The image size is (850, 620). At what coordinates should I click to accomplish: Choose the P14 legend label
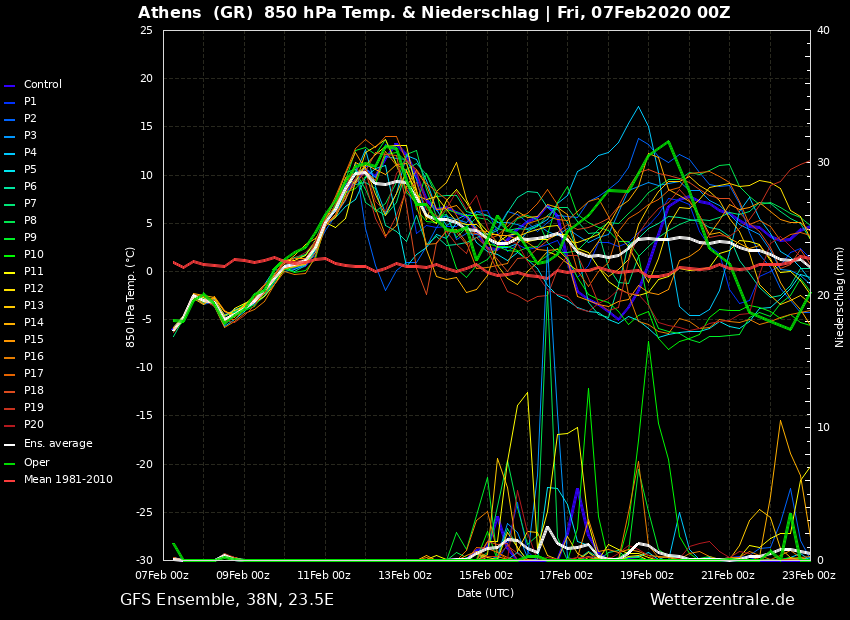(34, 322)
